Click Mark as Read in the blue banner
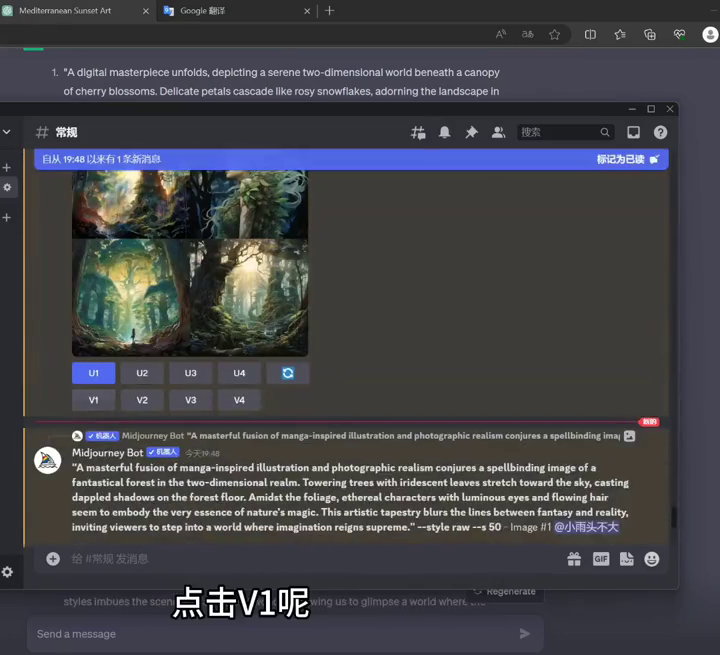The width and height of the screenshot is (720, 655). click(627, 159)
